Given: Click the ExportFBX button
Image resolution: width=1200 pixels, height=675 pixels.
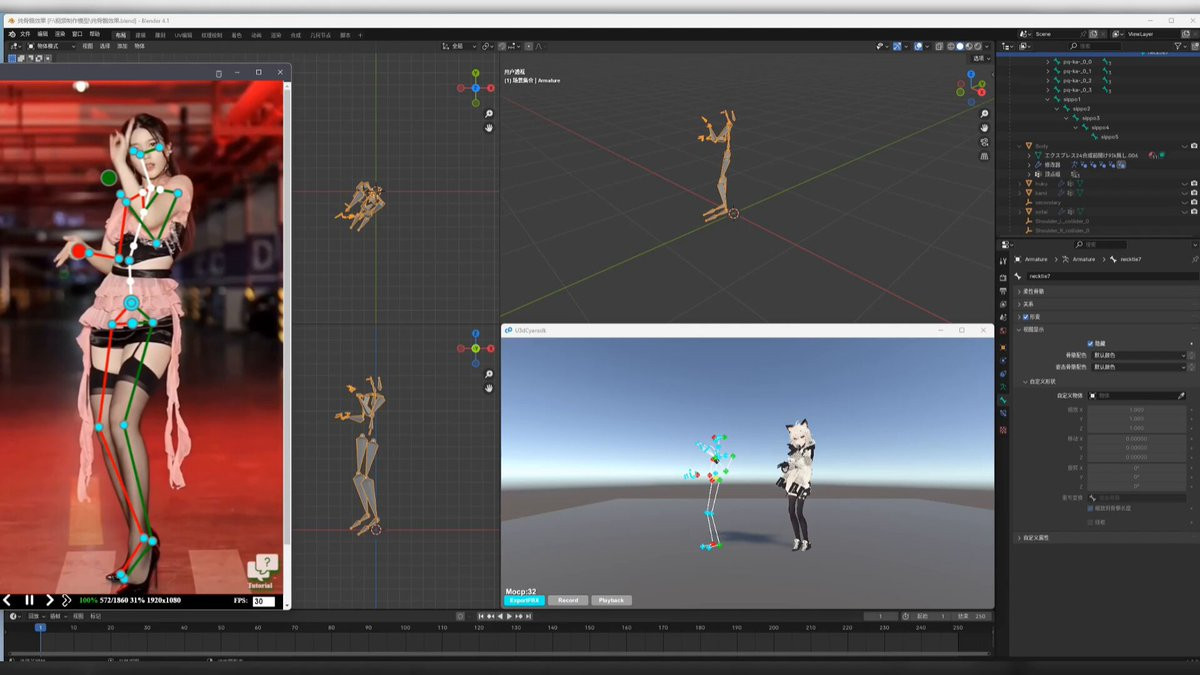Looking at the screenshot, I should tap(524, 600).
